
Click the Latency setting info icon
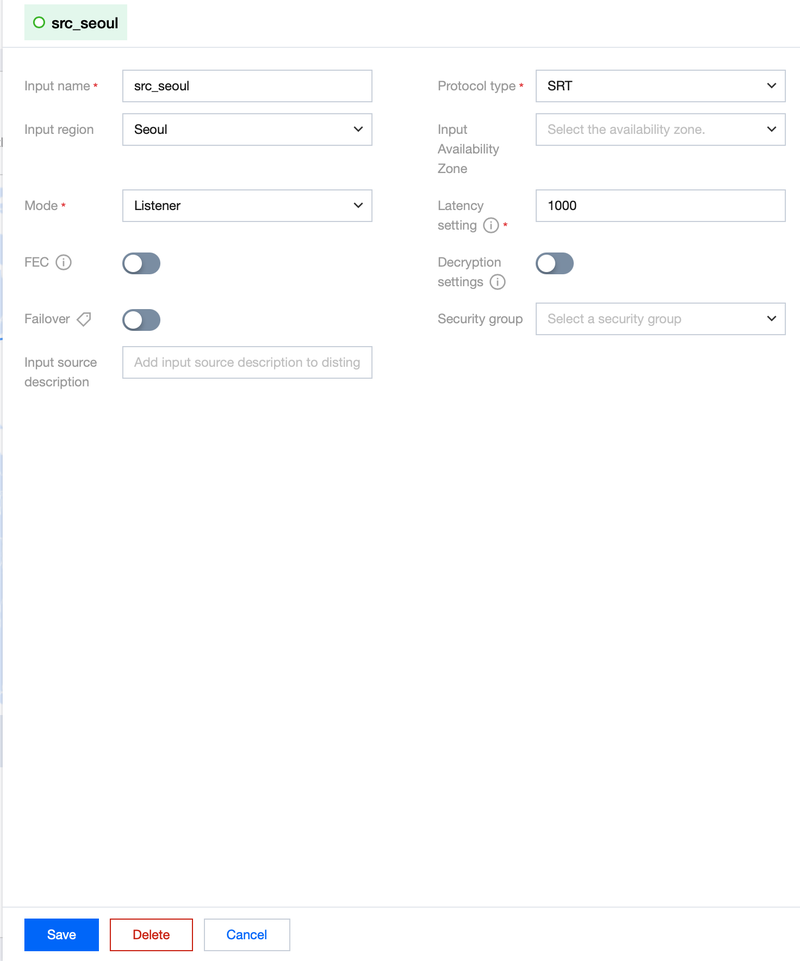click(490, 226)
